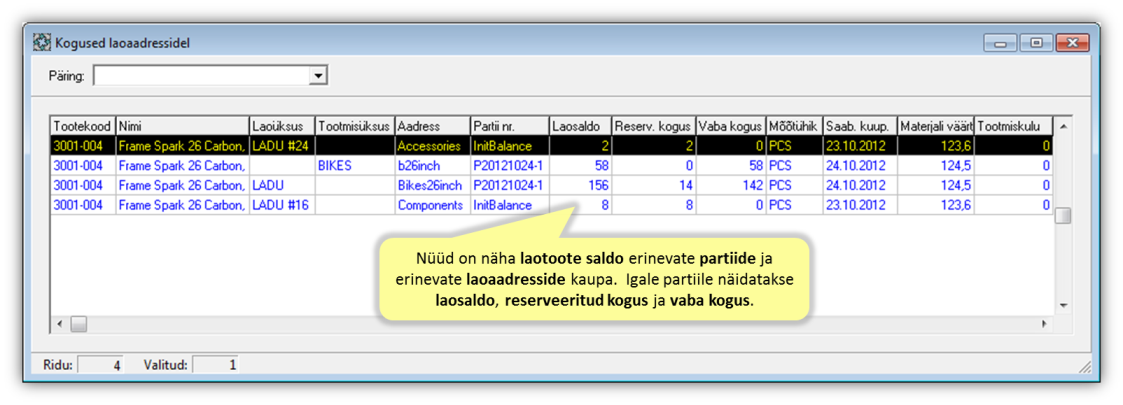Click the Reserv. kogus column header

653,125
